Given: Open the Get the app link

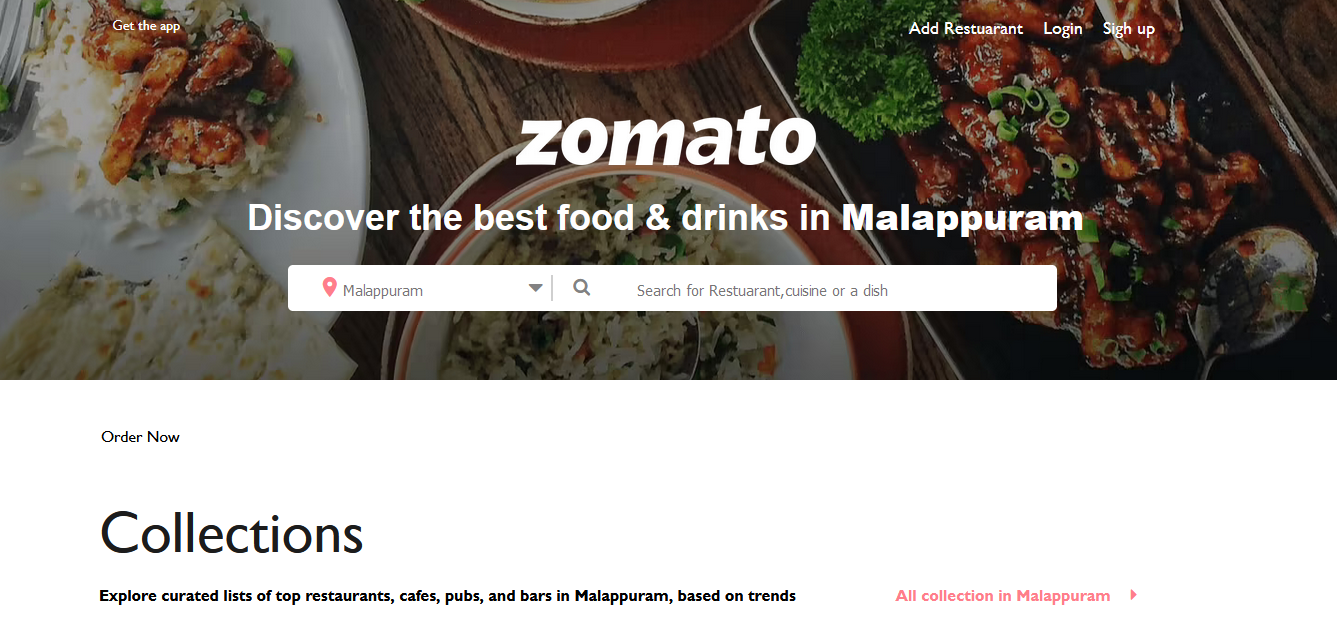Looking at the screenshot, I should (146, 26).
